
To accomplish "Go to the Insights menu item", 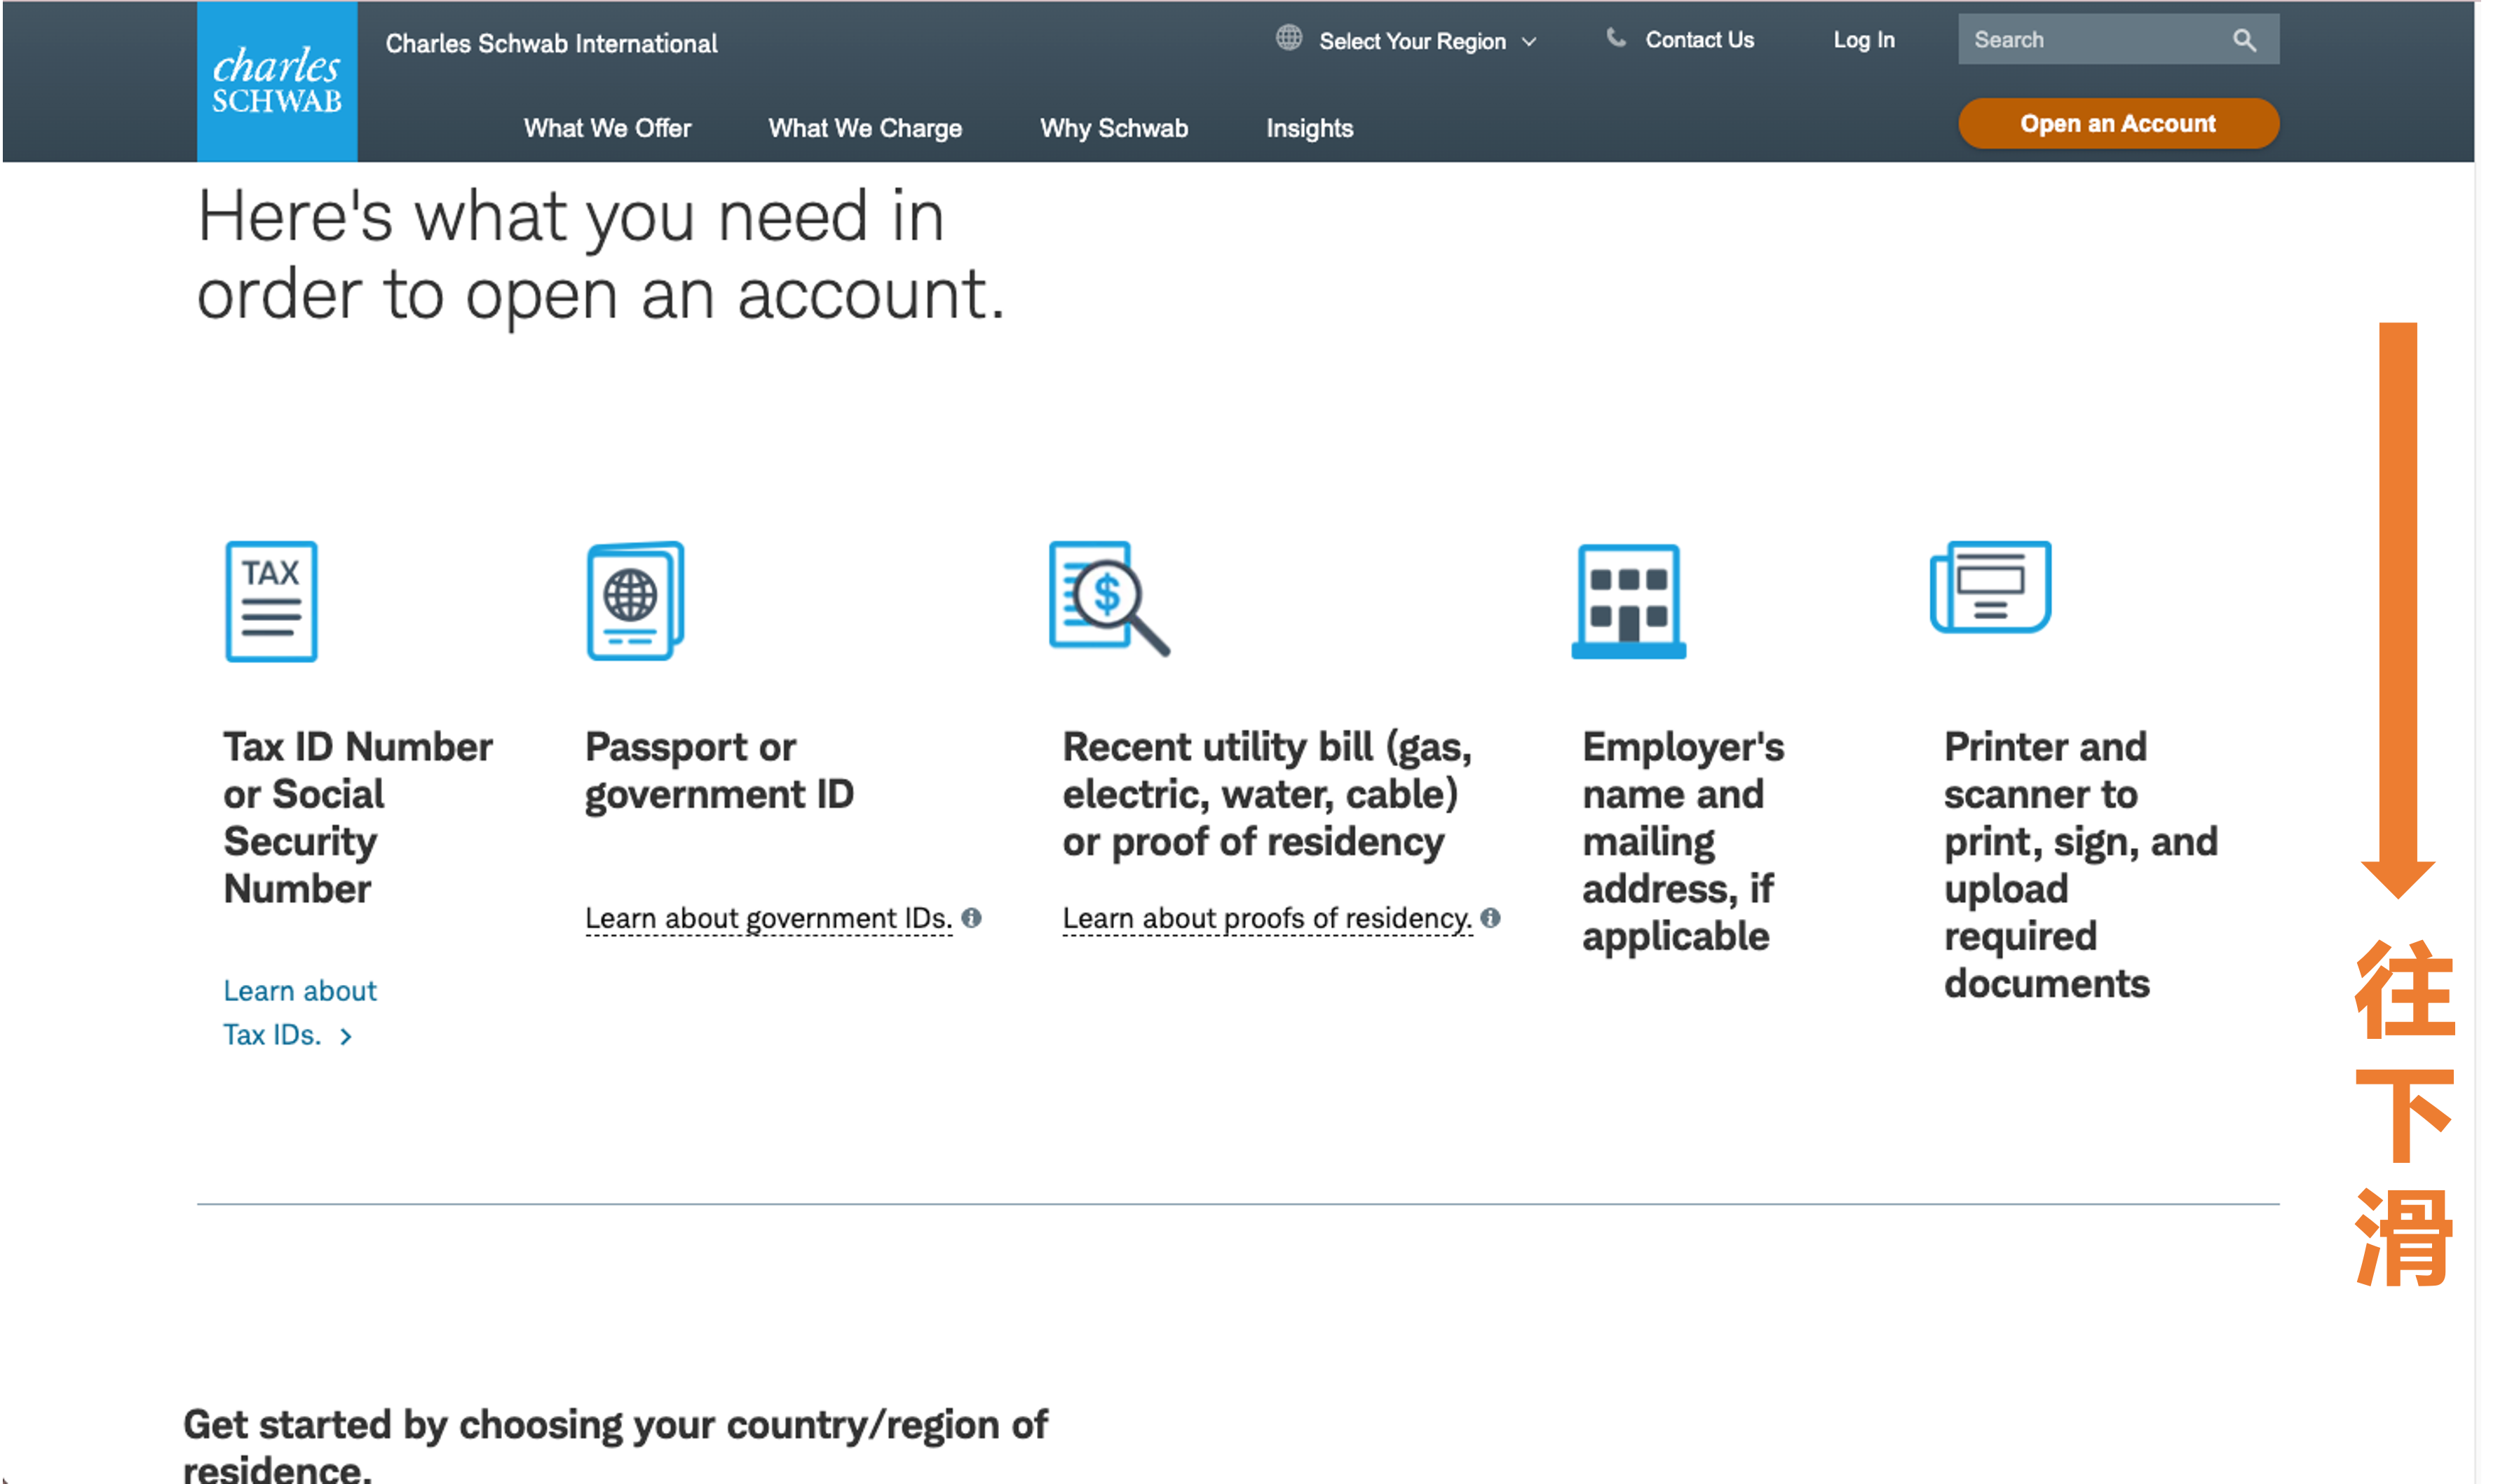I will click(x=1309, y=128).
